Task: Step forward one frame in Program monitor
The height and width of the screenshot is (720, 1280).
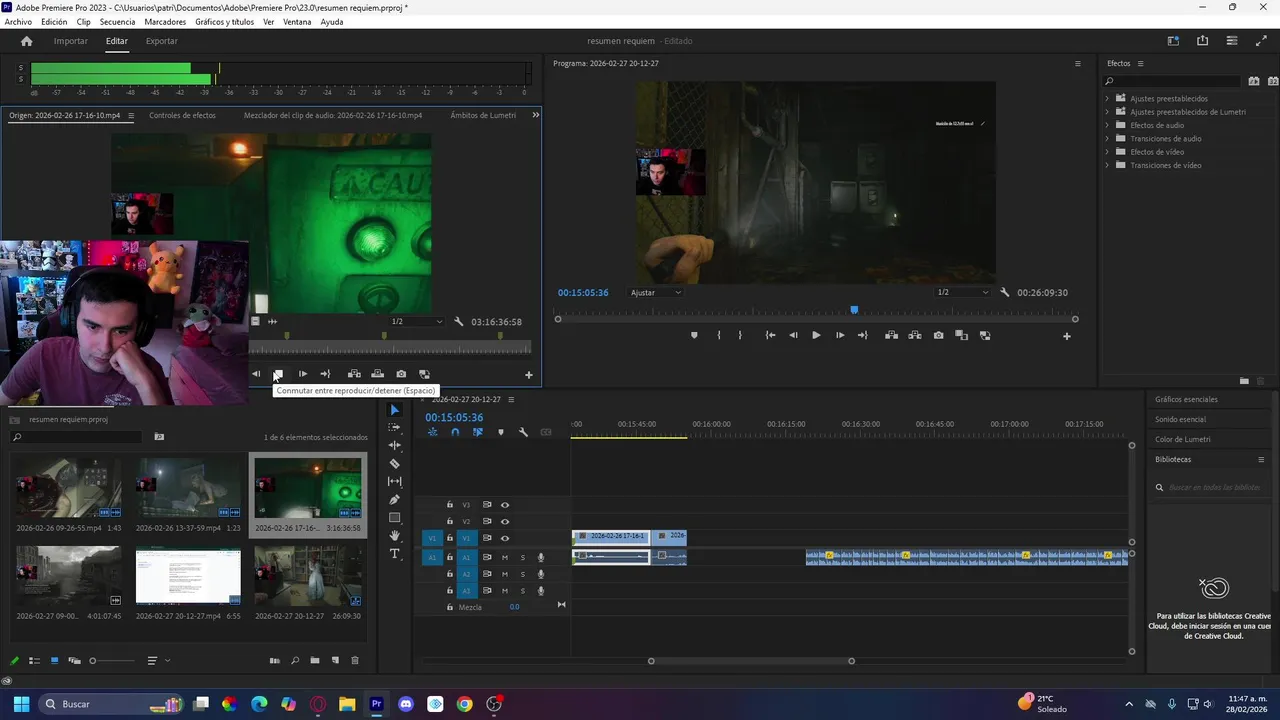Action: click(840, 335)
